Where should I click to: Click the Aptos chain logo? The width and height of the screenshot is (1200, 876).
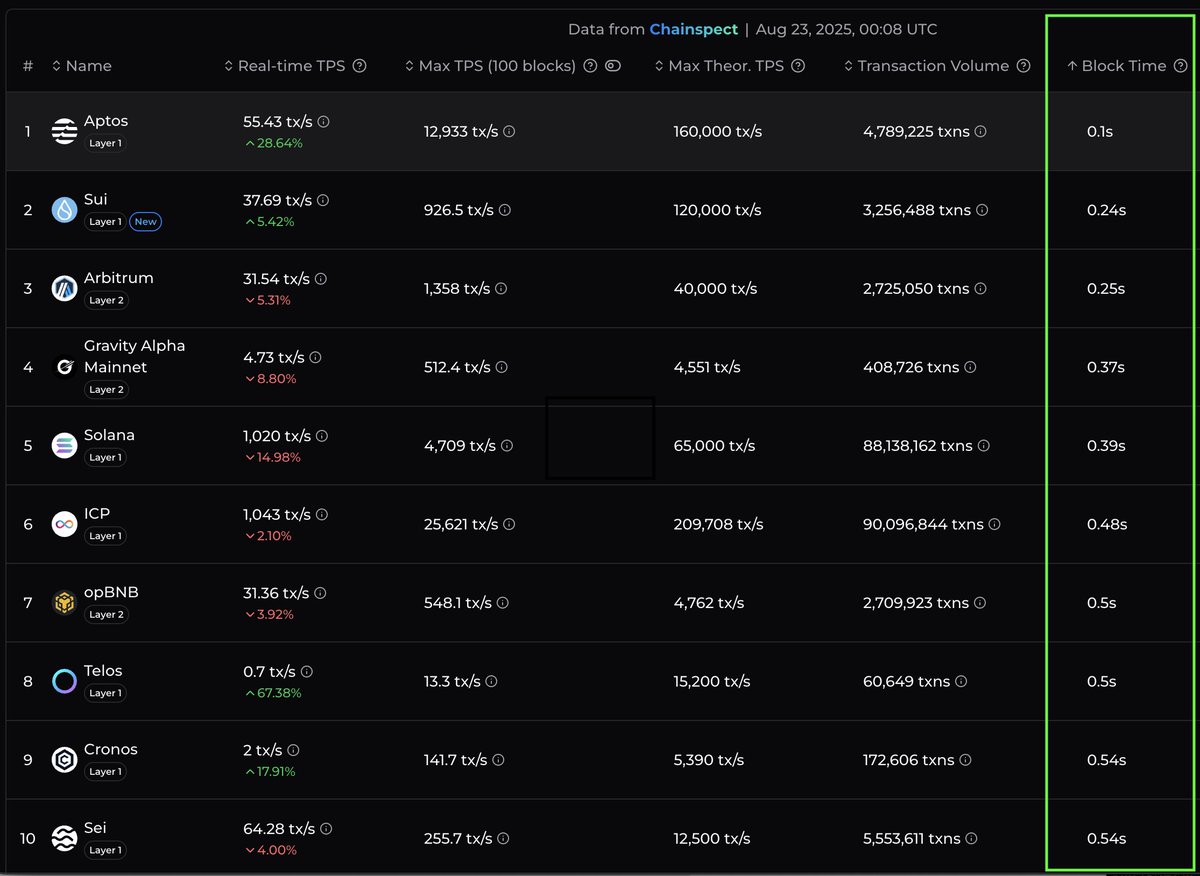65,131
